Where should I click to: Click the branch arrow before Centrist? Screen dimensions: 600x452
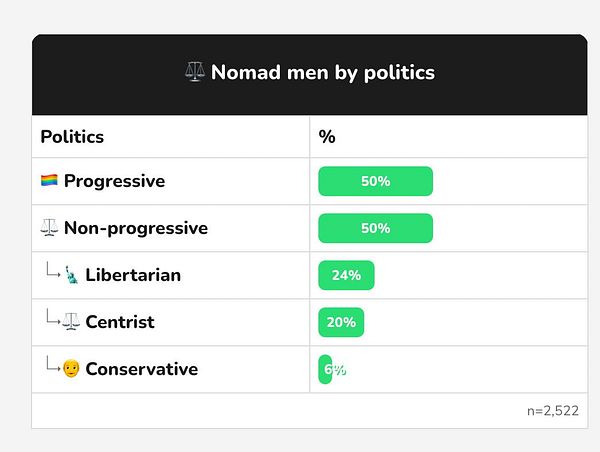click(x=52, y=319)
